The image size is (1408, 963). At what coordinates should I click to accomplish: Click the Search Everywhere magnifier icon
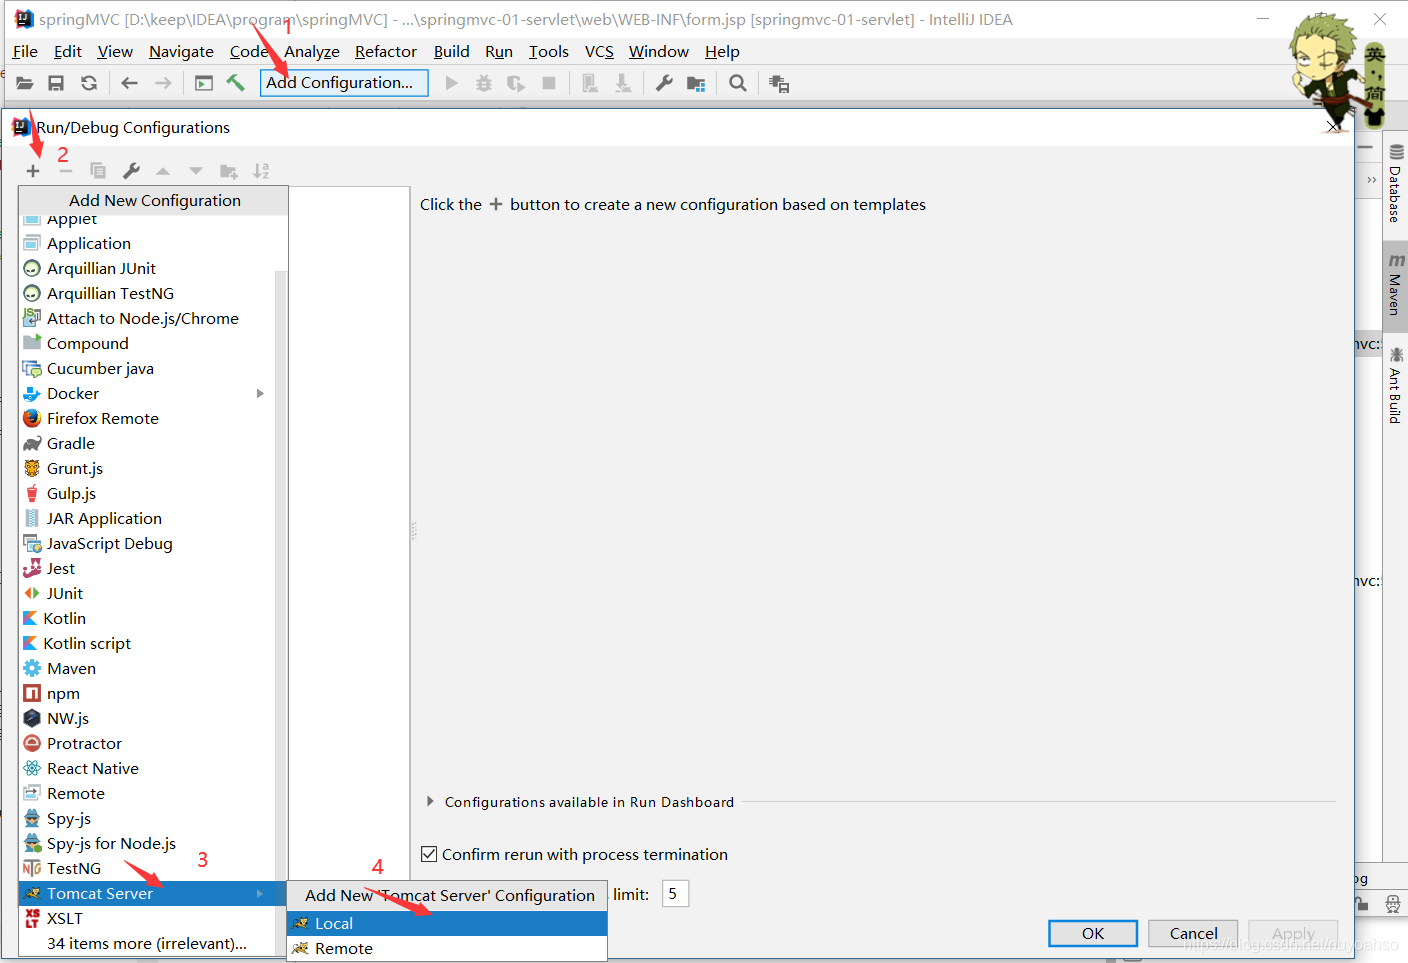pos(738,83)
